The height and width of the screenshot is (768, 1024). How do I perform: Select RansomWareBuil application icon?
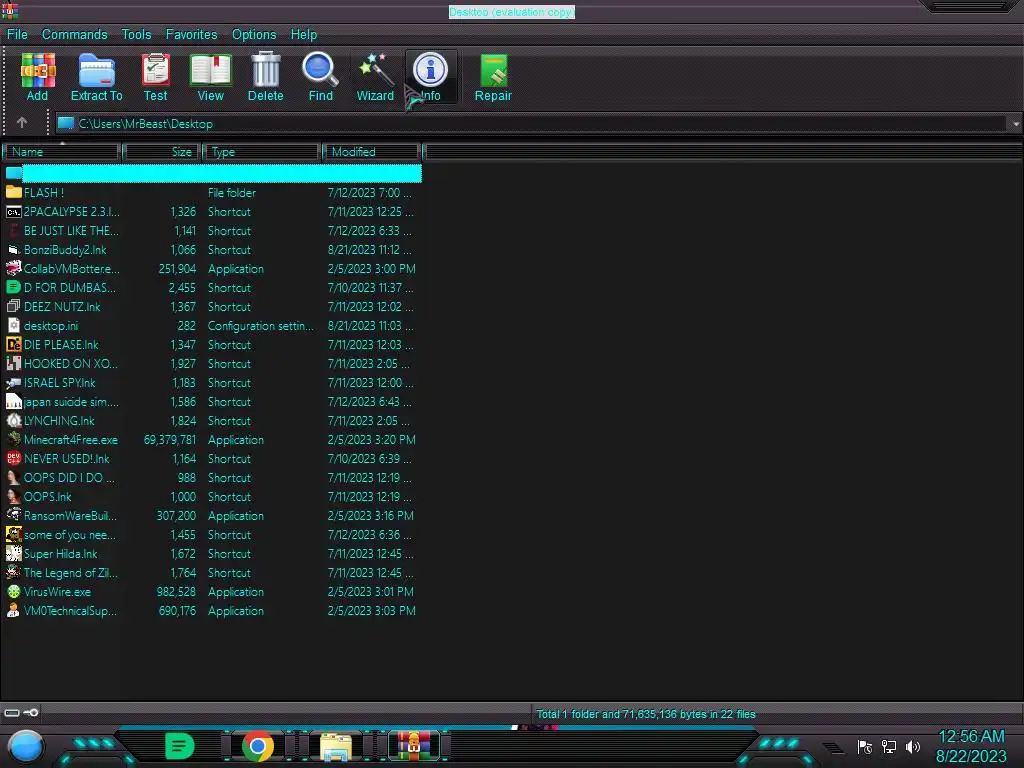(x=14, y=515)
